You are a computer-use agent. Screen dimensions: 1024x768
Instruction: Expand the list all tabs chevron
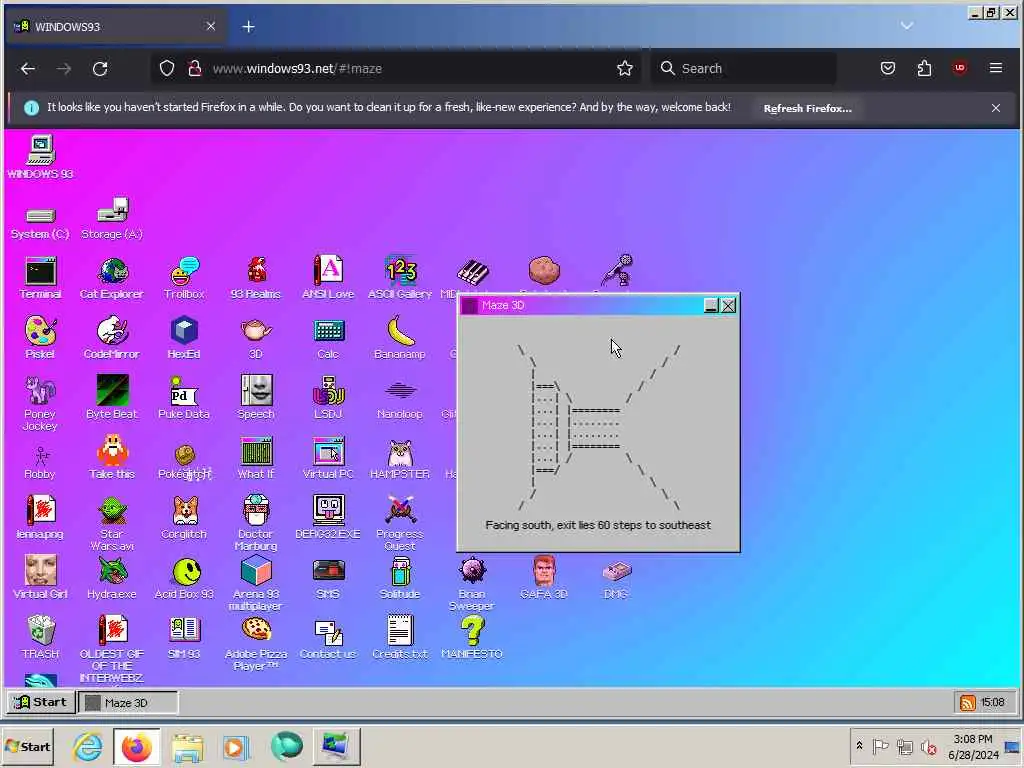[906, 25]
